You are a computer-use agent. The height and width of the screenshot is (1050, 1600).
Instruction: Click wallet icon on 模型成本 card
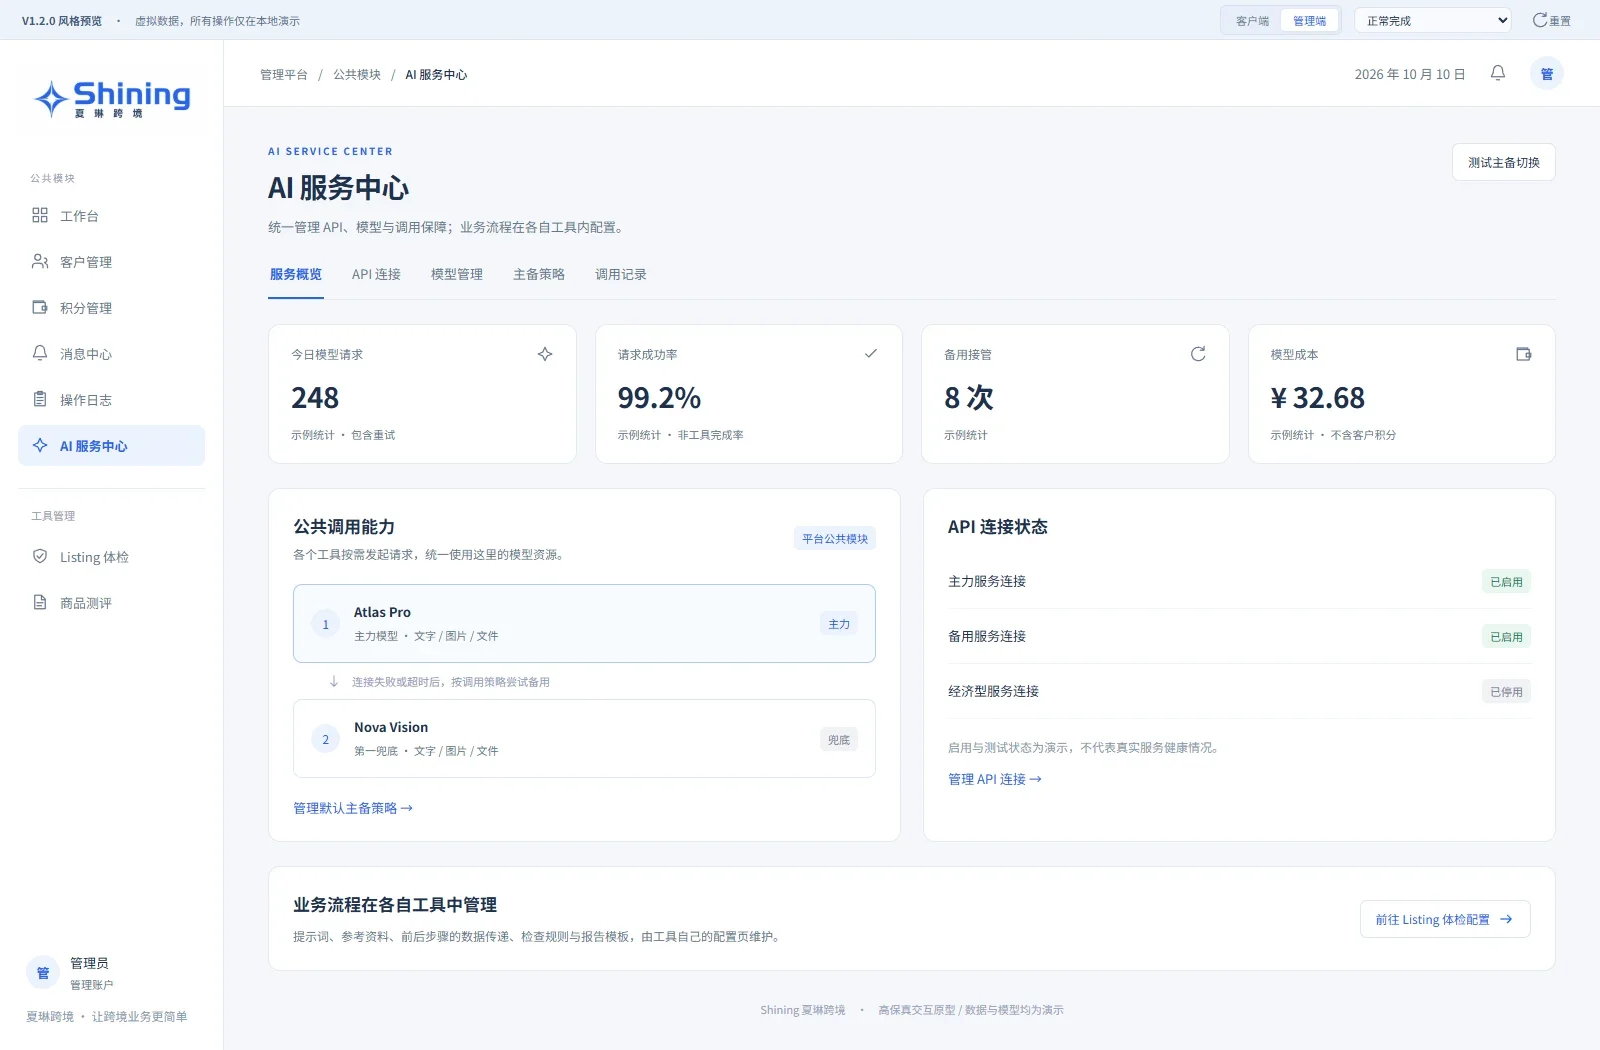pyautogui.click(x=1524, y=354)
